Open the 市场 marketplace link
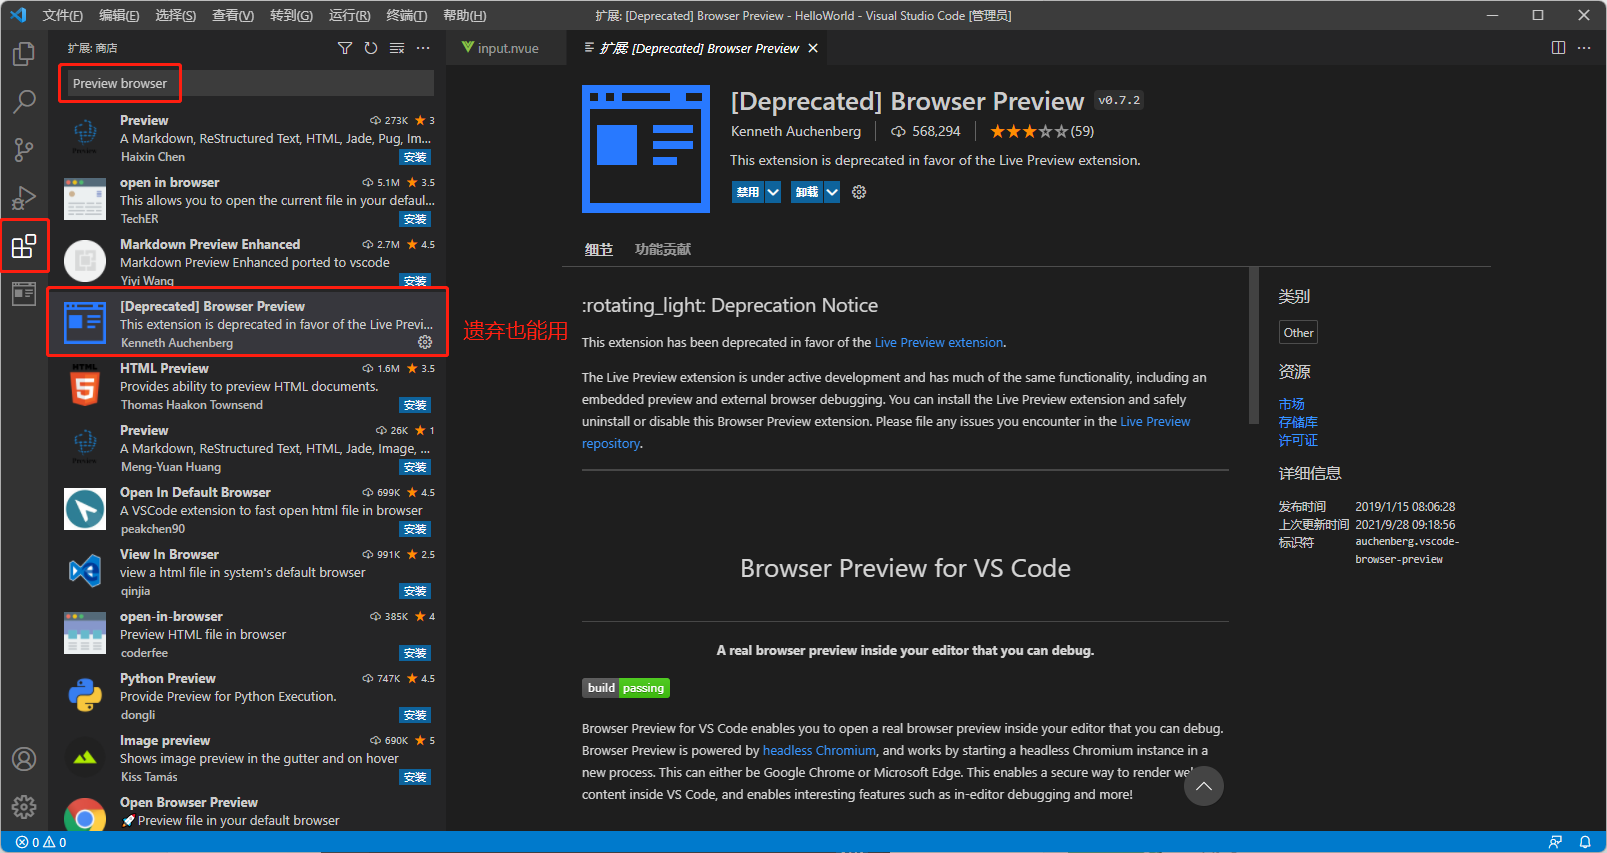Viewport: 1607px width, 853px height. [1291, 404]
